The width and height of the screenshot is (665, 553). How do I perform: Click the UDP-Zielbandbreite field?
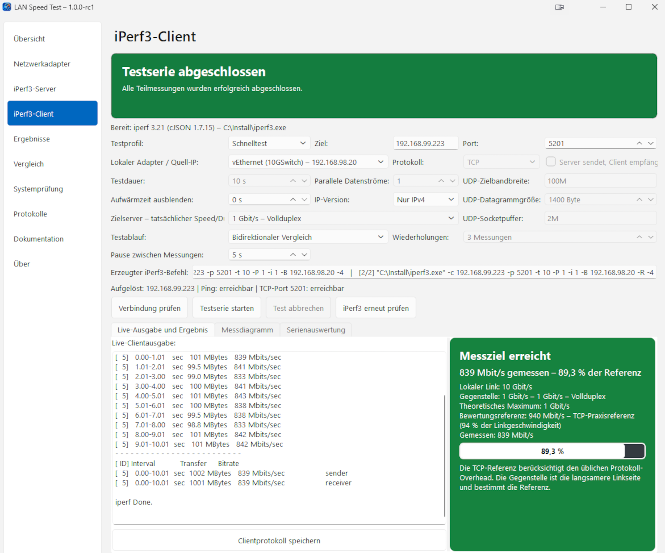600,181
